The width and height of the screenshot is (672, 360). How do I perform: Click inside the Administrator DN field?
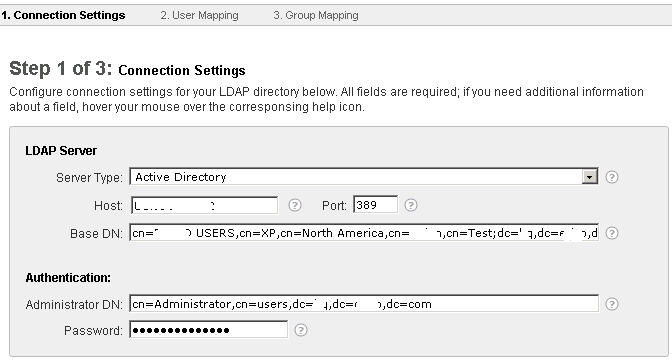[364, 303]
